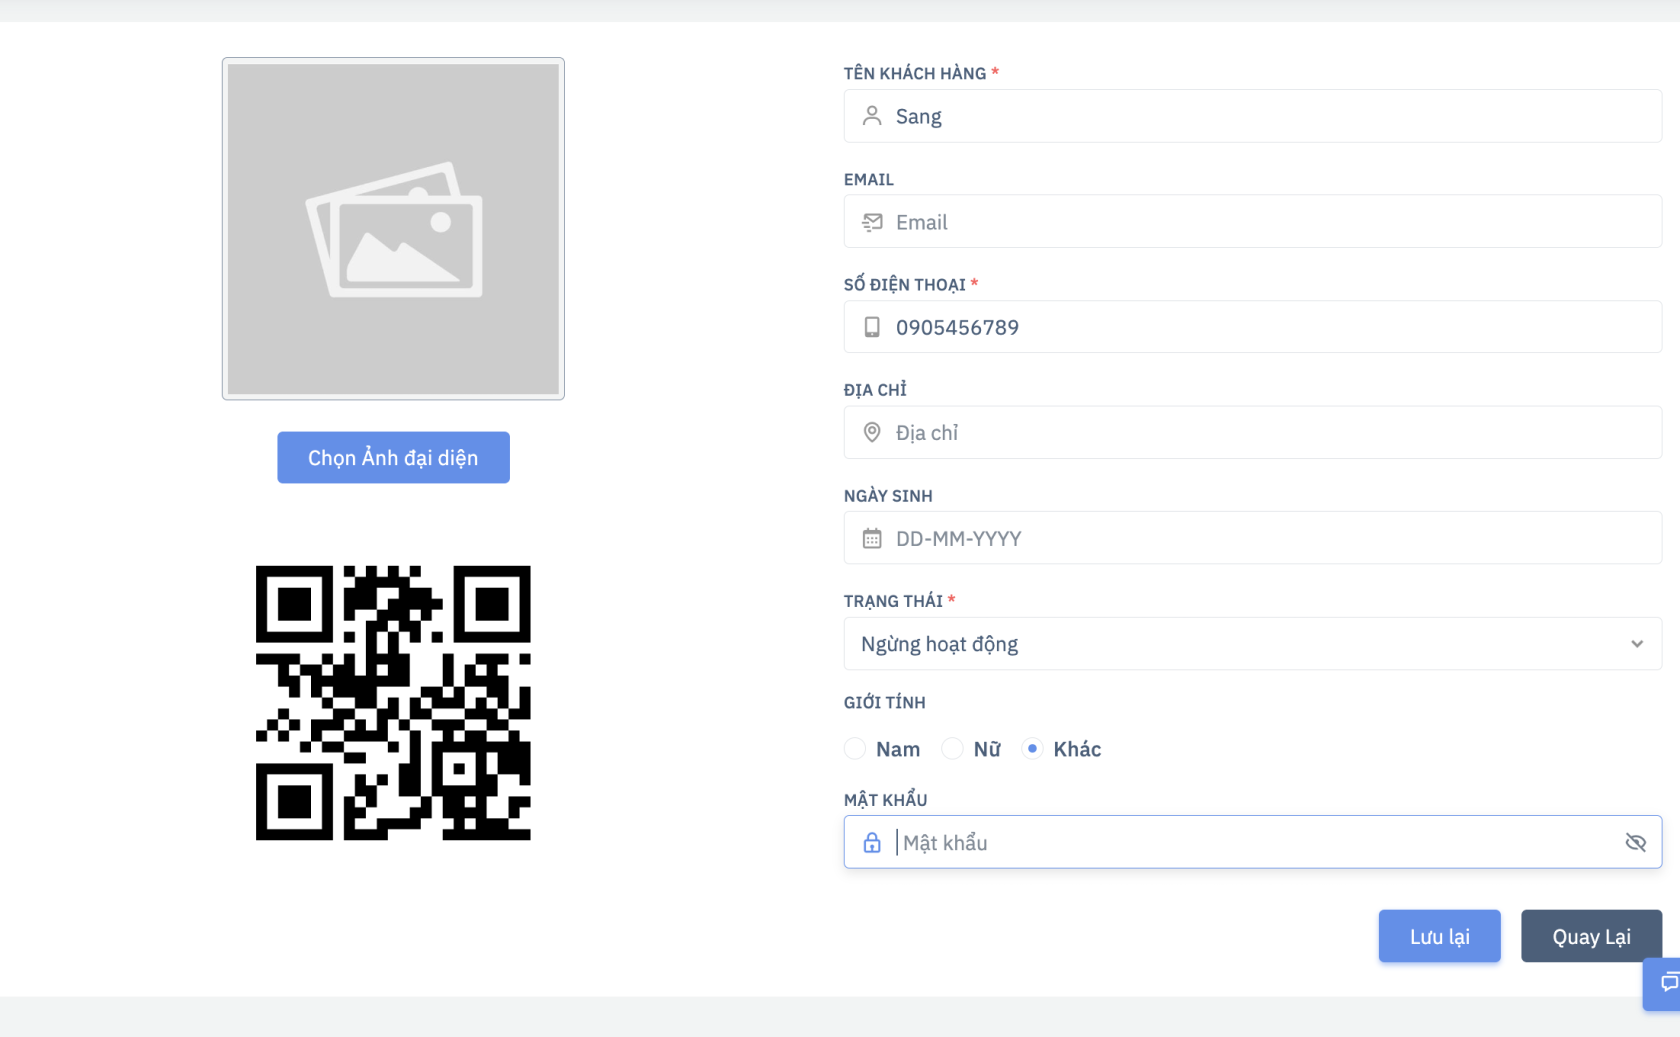Focus the Mật khẩu password input
The height and width of the screenshot is (1037, 1680).
point(1253,842)
